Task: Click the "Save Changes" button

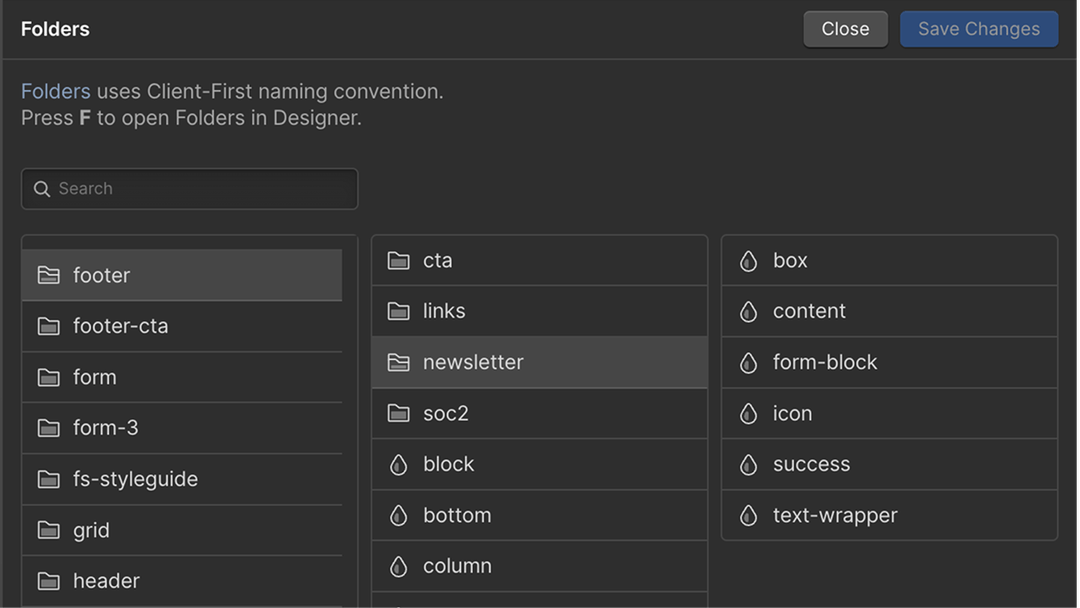Action: pos(978,28)
